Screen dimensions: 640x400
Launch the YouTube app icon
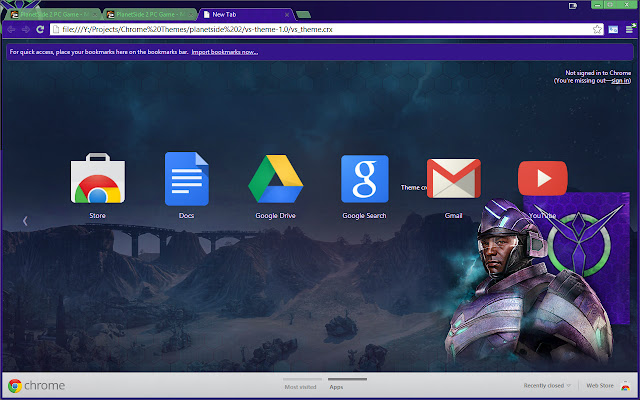(x=542, y=178)
